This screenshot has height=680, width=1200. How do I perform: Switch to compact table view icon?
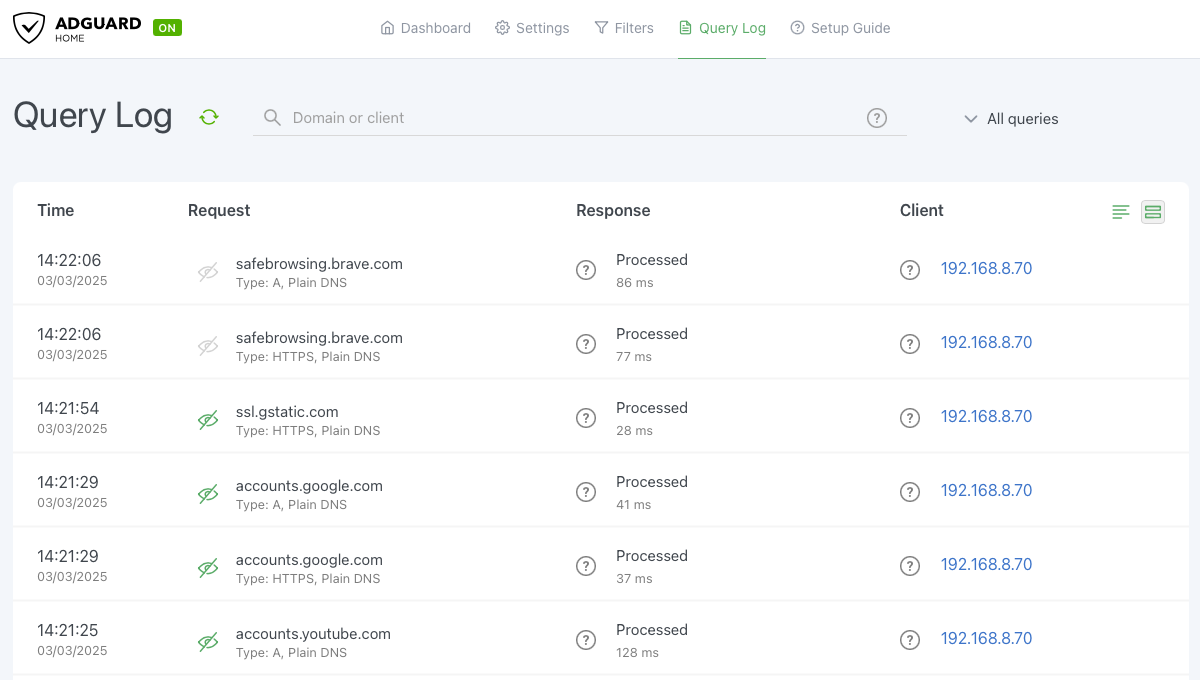(1121, 212)
